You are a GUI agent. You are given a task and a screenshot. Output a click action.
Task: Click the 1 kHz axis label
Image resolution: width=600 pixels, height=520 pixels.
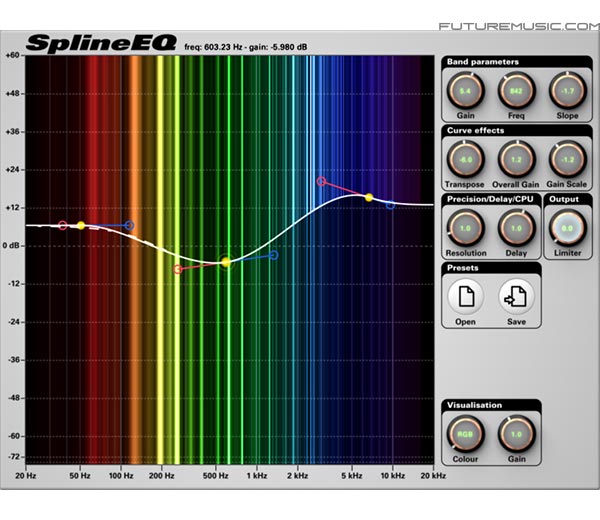click(x=257, y=476)
